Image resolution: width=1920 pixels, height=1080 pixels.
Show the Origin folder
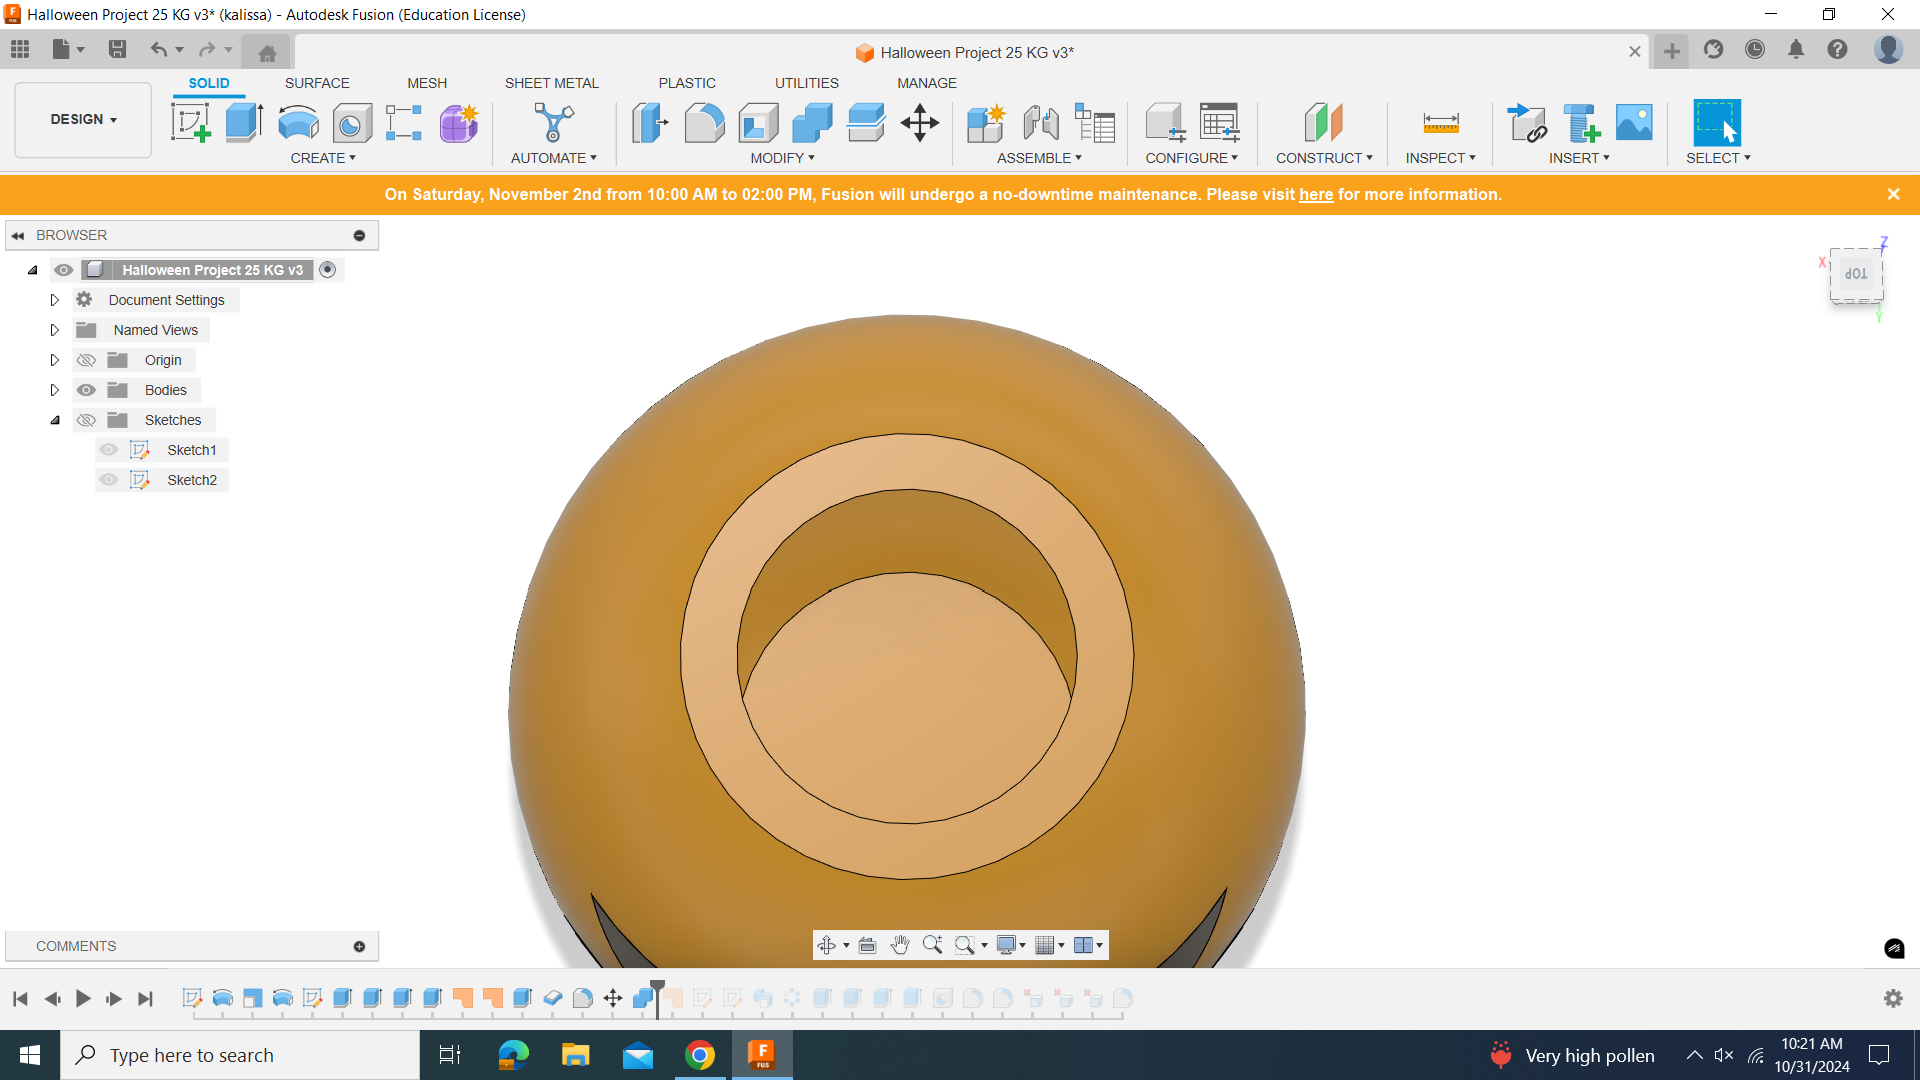point(87,360)
